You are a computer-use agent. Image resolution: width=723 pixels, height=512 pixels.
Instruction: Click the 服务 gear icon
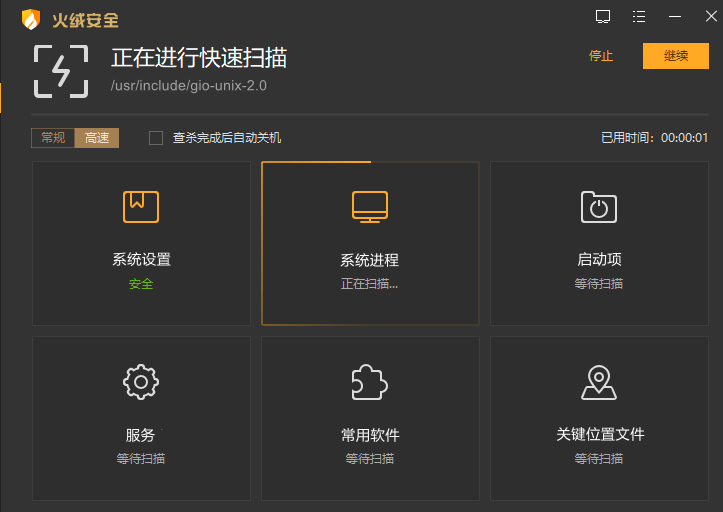click(x=141, y=382)
